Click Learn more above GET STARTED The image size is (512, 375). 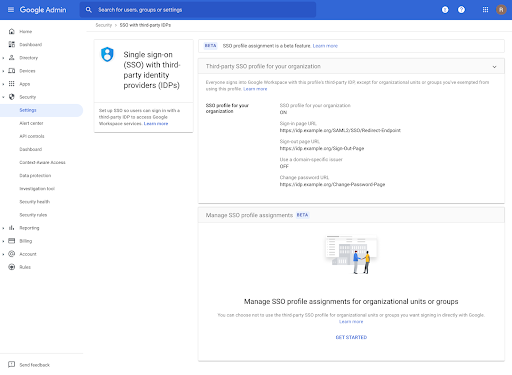(x=351, y=322)
